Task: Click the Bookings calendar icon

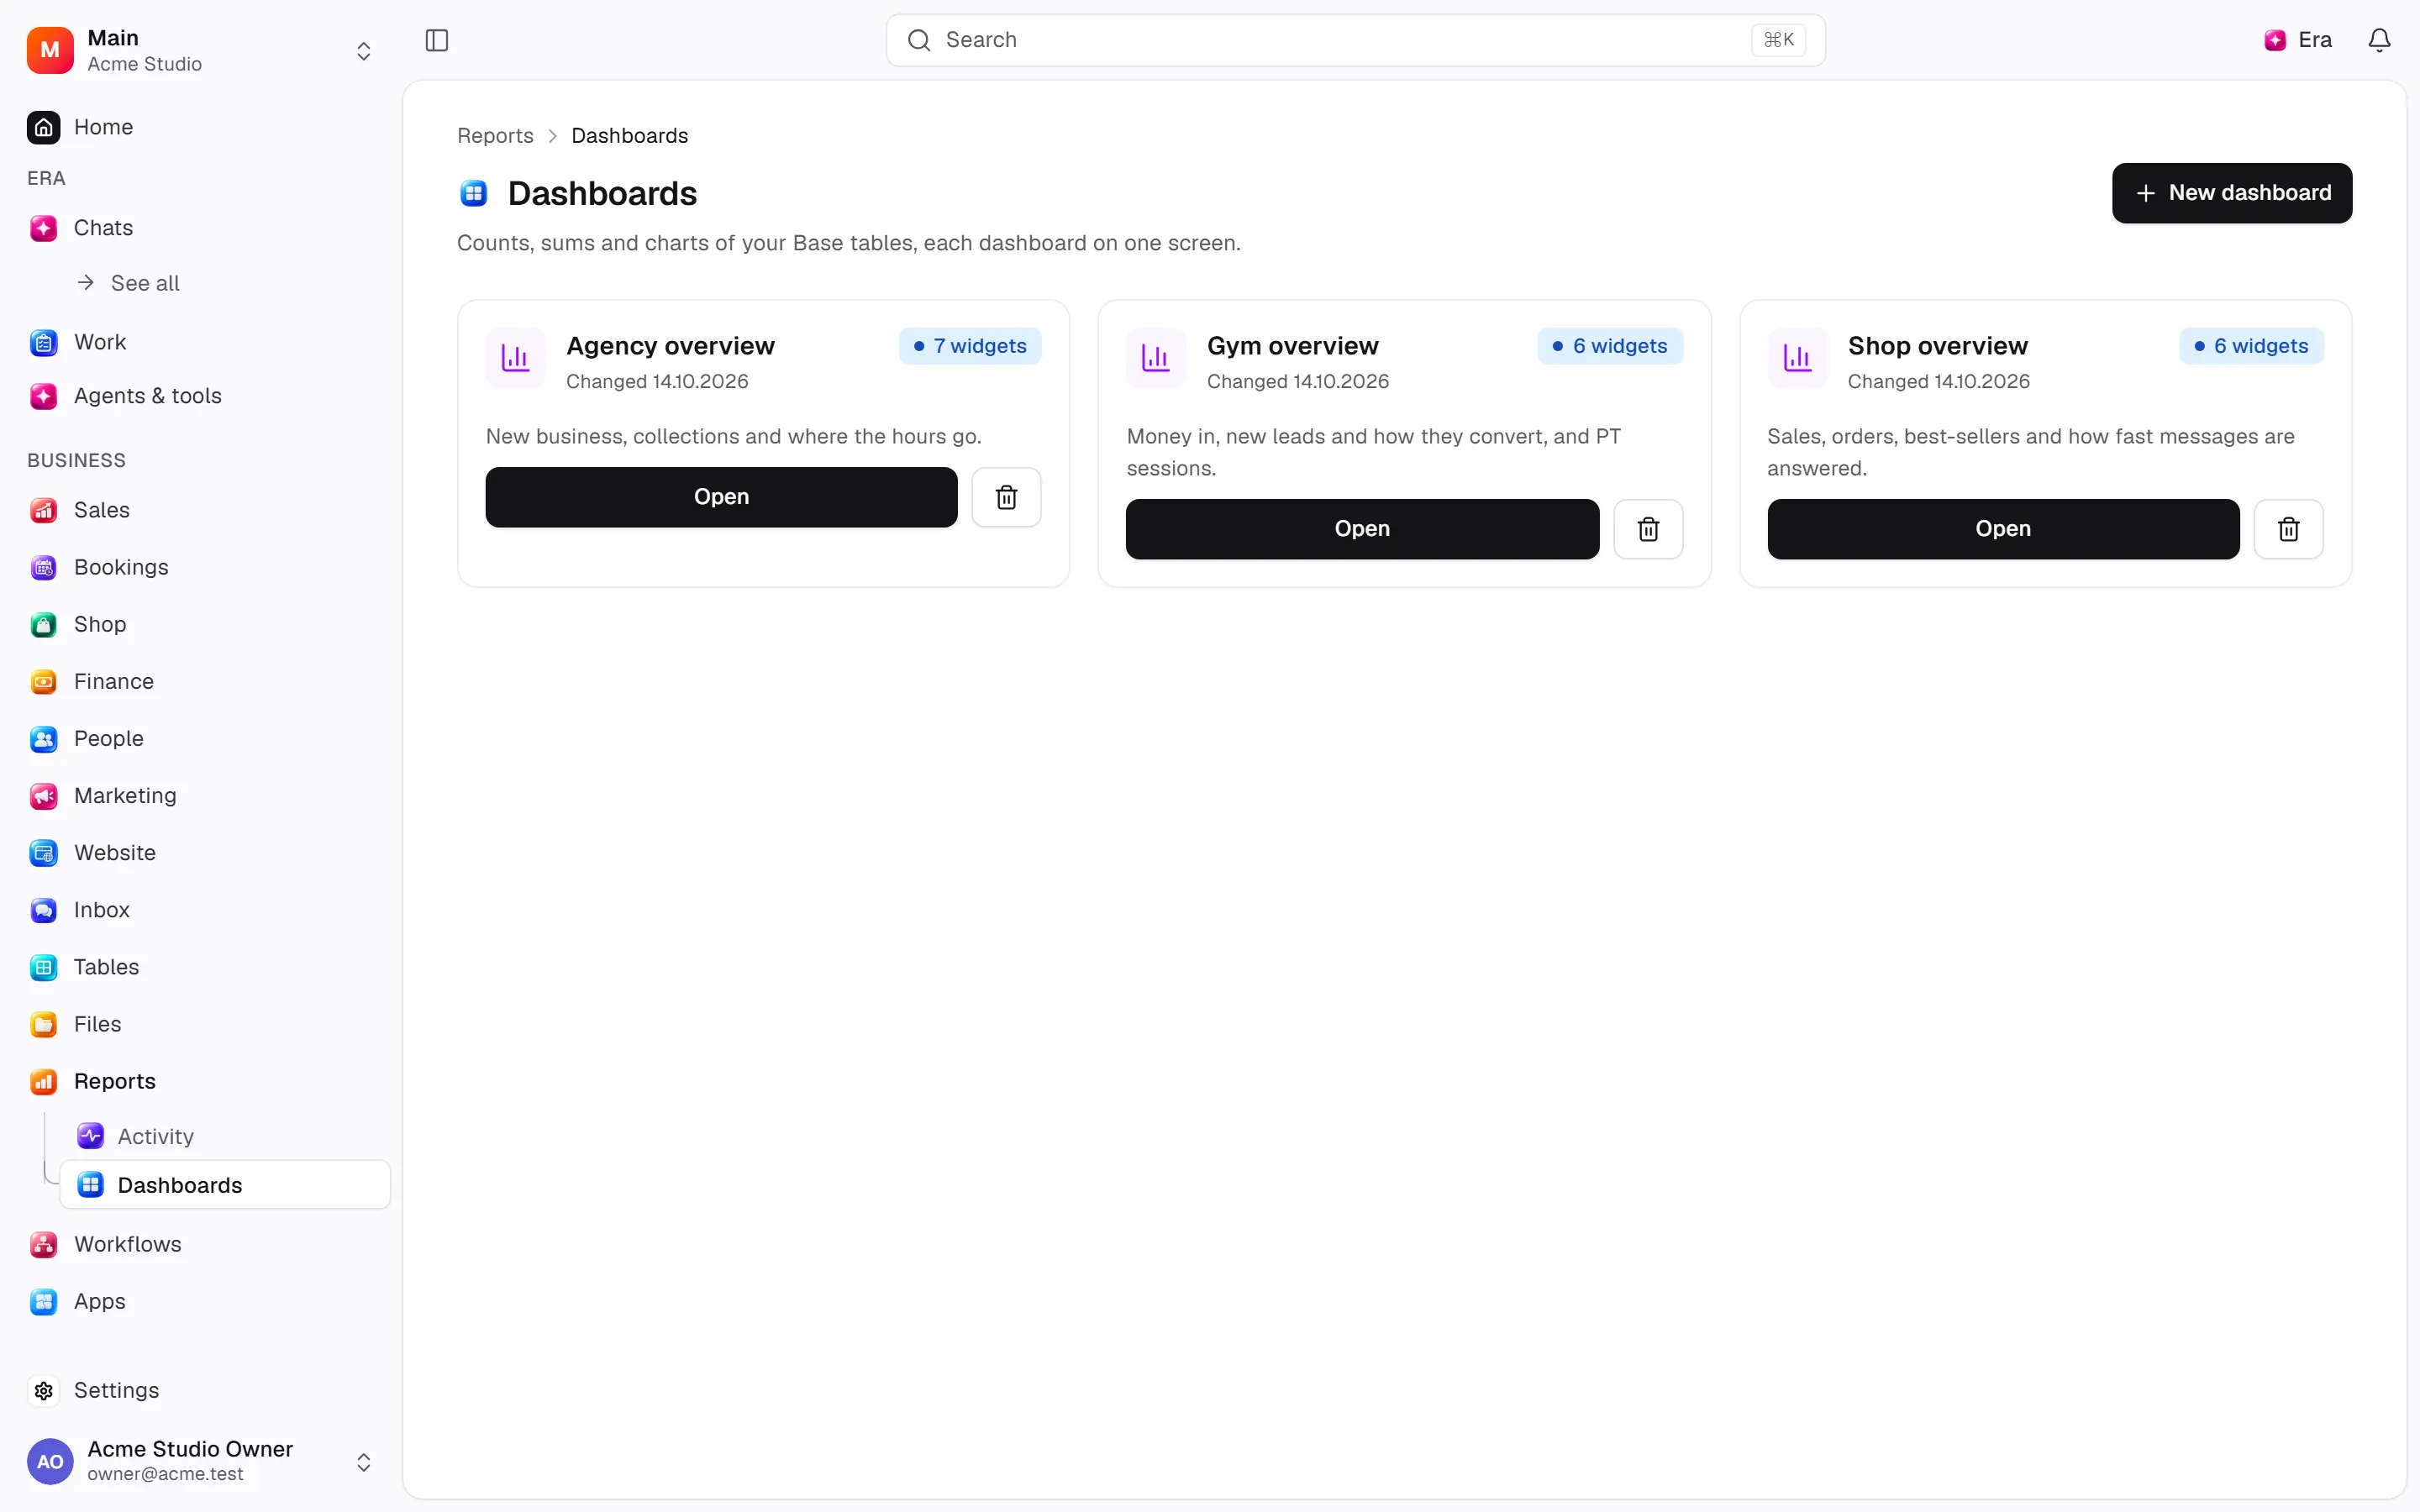Action: point(43,567)
